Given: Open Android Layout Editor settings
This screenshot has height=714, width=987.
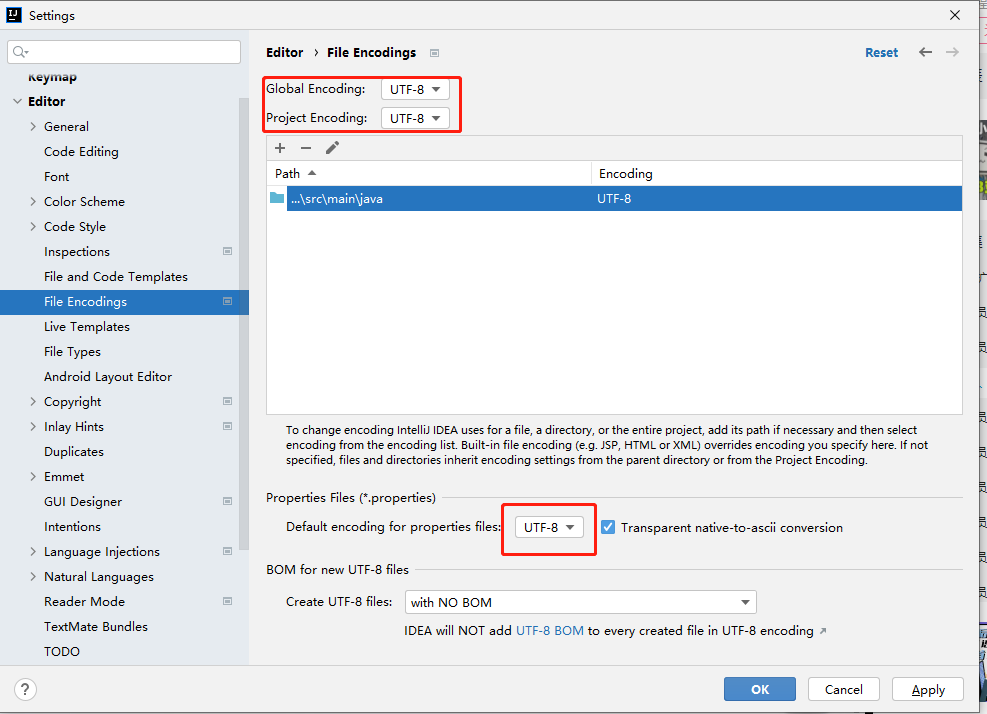Looking at the screenshot, I should click(x=108, y=377).
